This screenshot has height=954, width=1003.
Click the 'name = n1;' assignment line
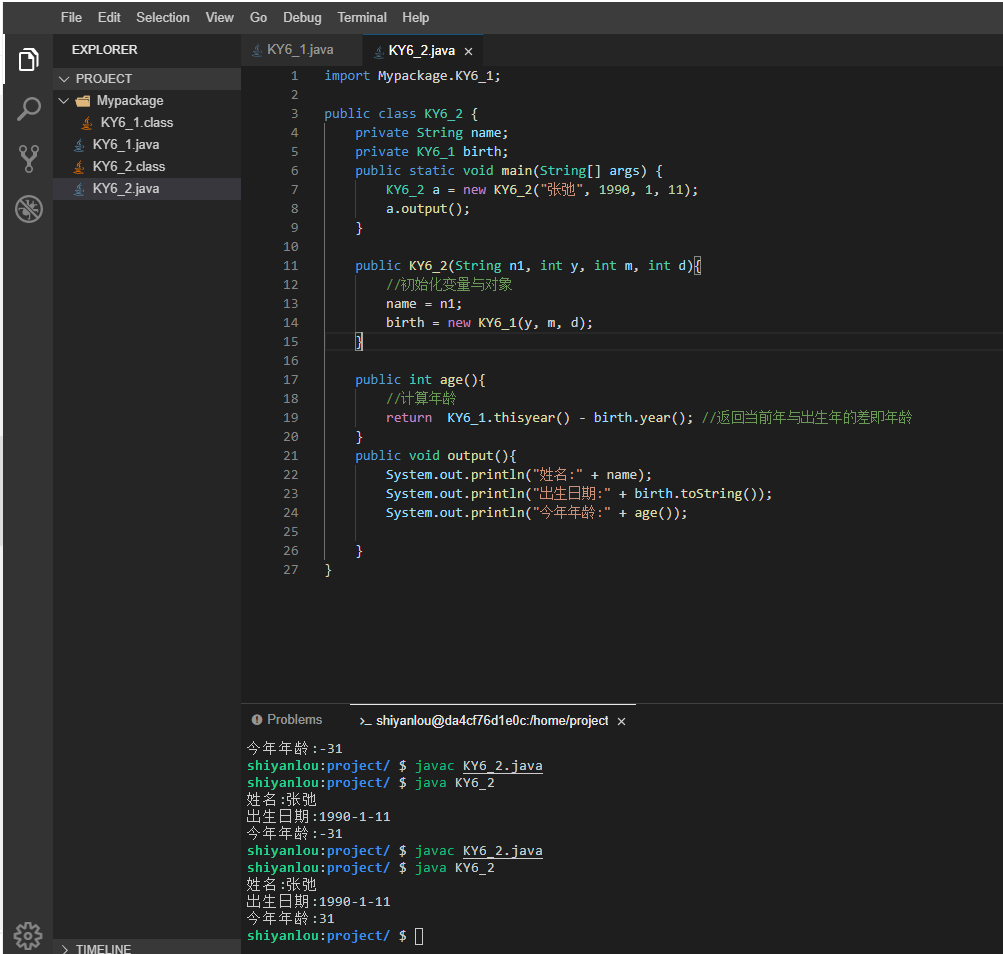tap(424, 304)
